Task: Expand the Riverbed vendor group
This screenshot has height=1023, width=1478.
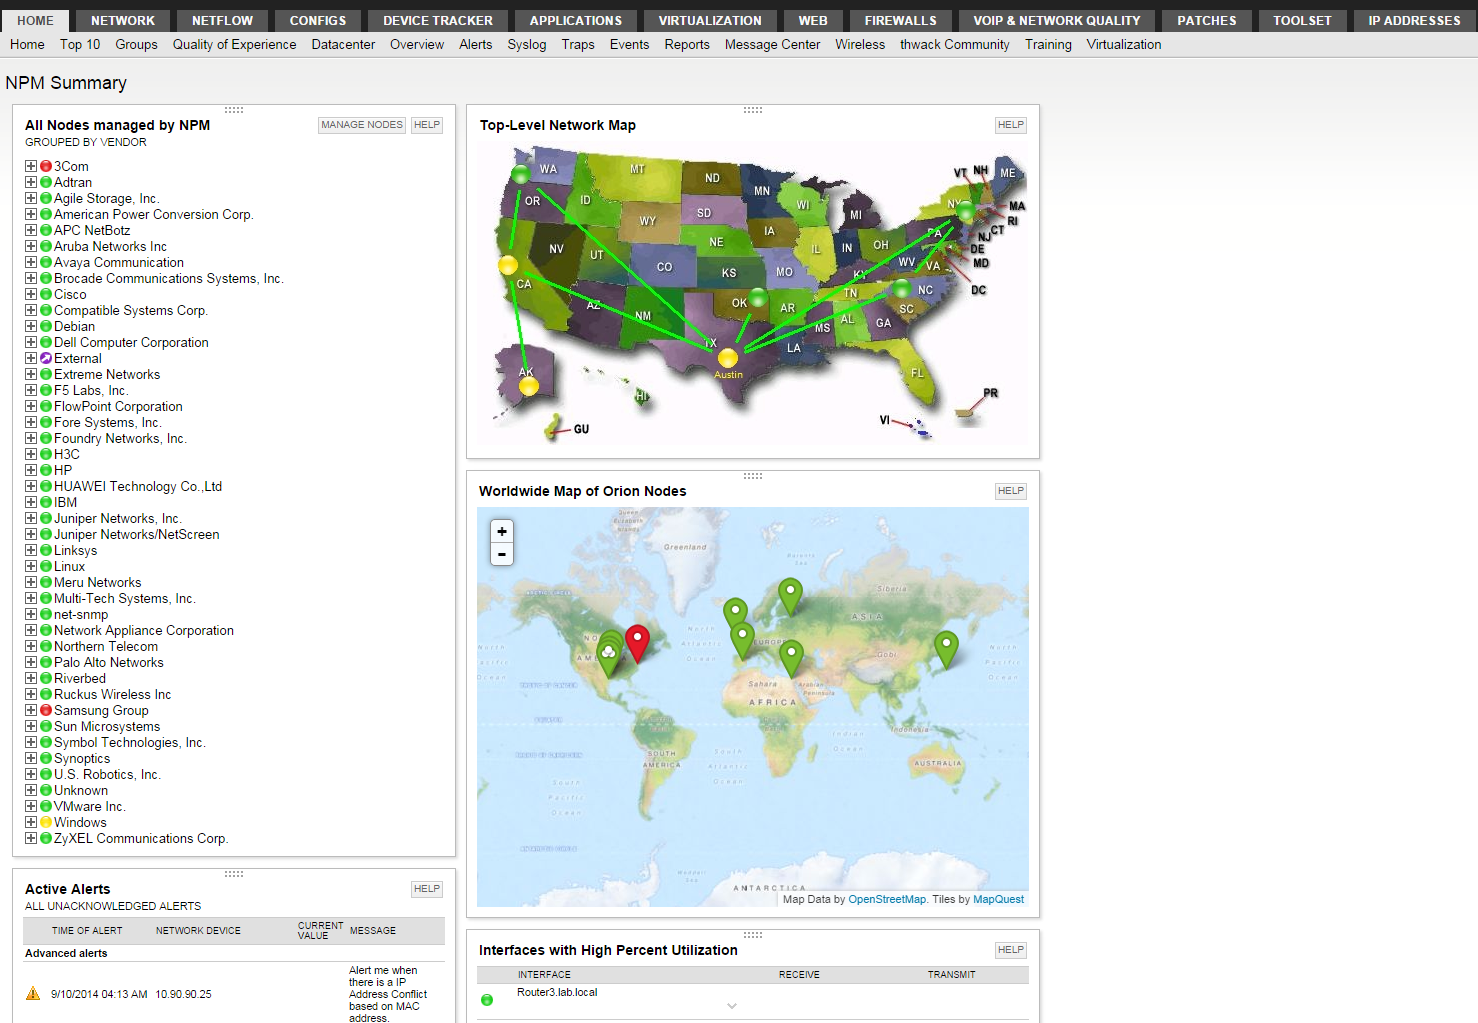Action: [31, 679]
